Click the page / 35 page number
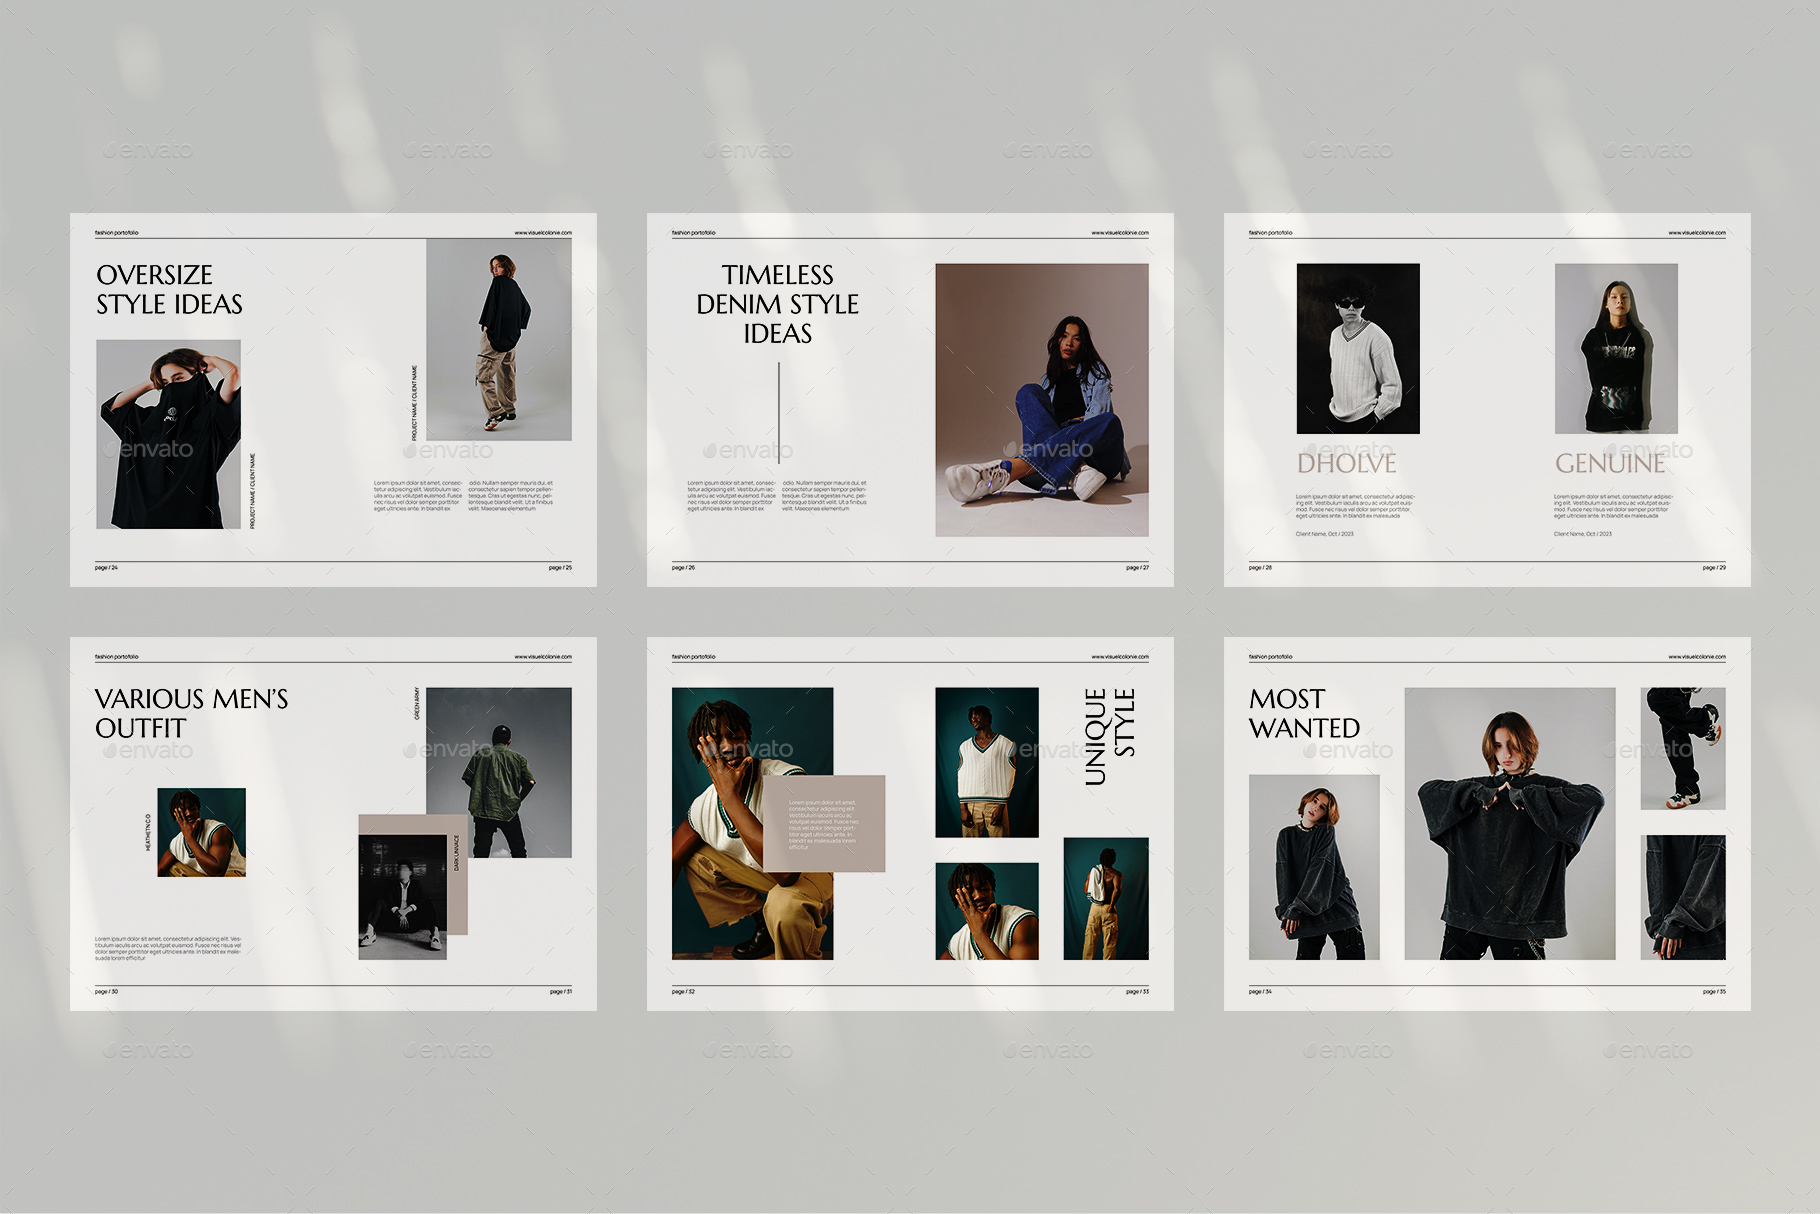Screen dimensions: 1820x1214 coord(1715,991)
